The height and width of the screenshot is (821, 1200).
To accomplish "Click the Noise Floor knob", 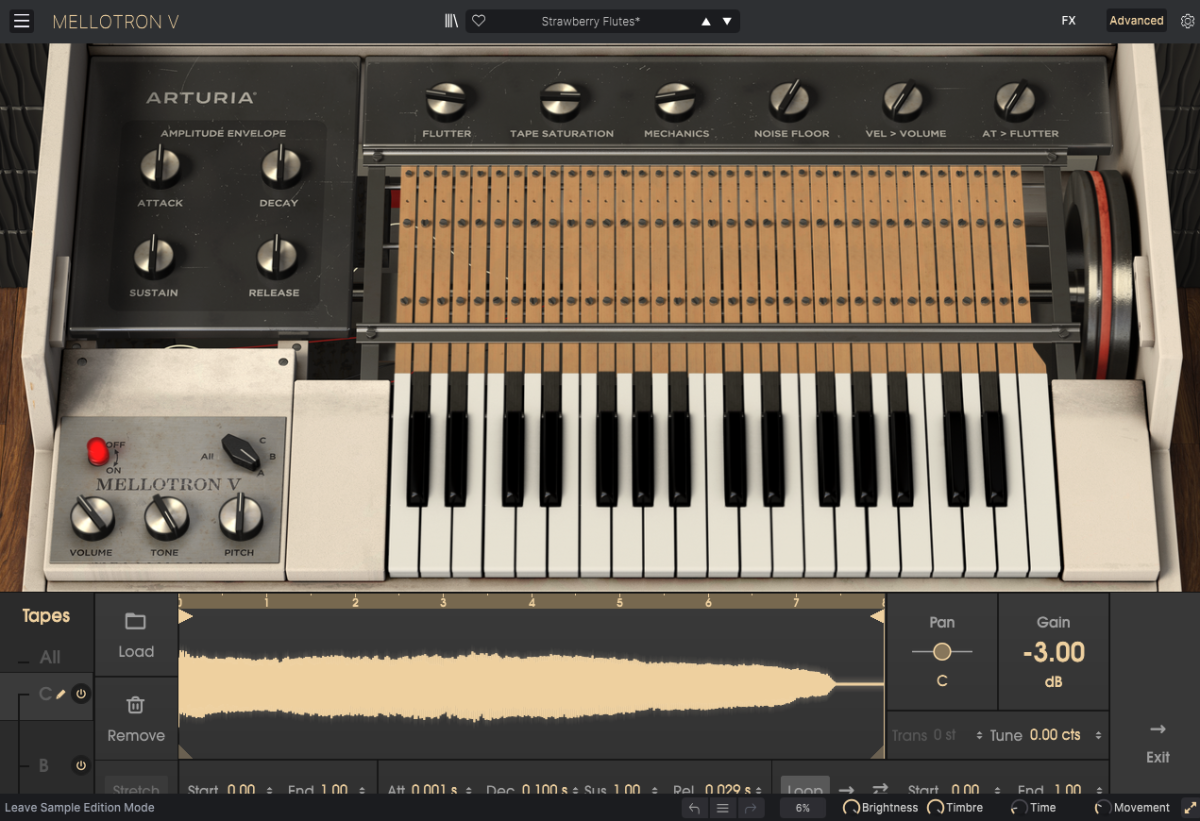I will pyautogui.click(x=790, y=100).
